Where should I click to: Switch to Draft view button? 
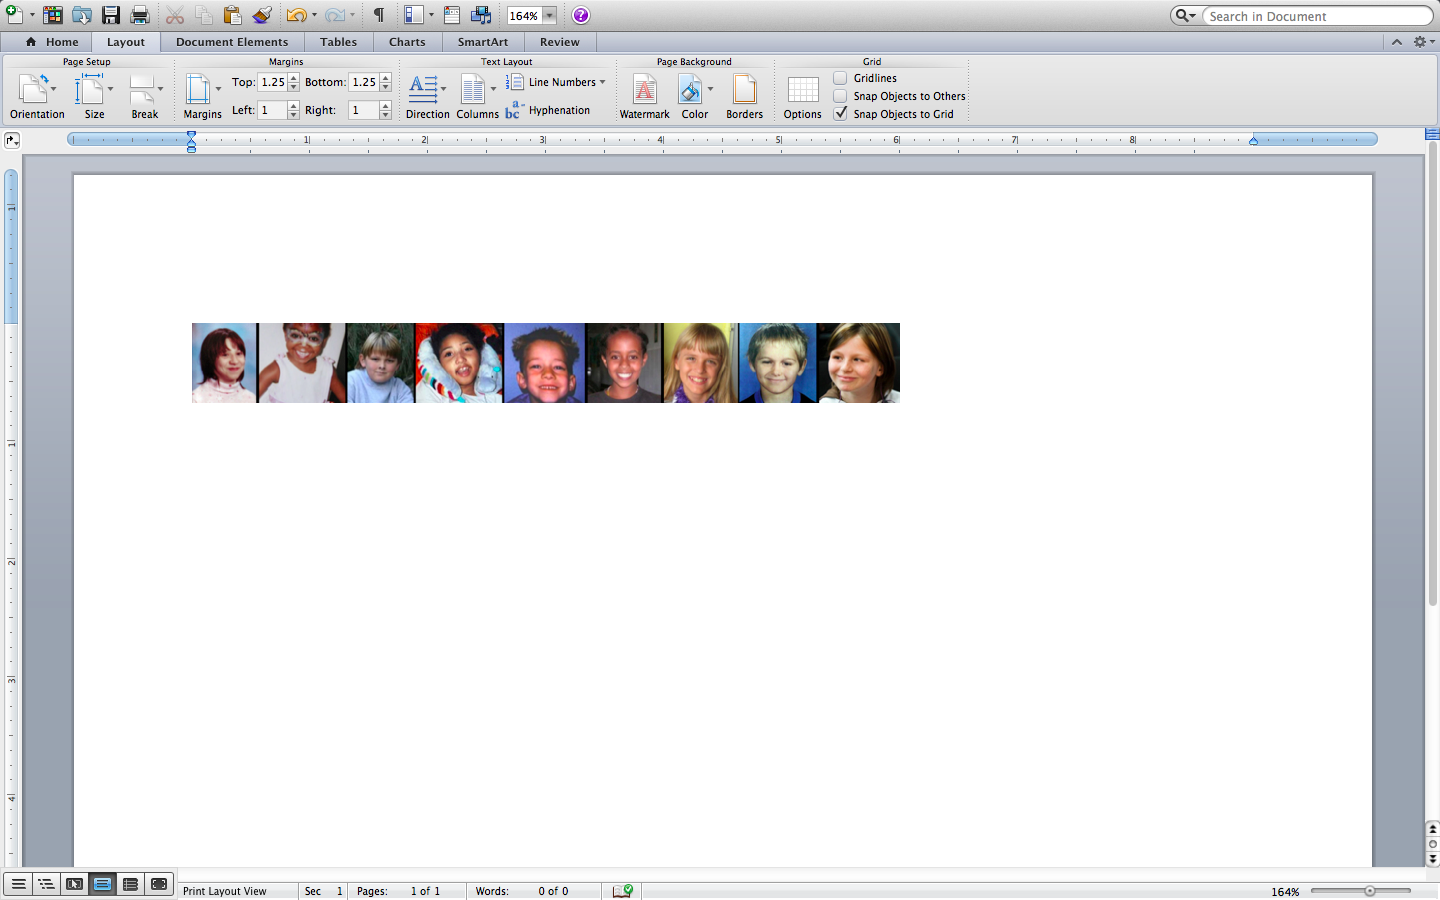click(x=18, y=884)
